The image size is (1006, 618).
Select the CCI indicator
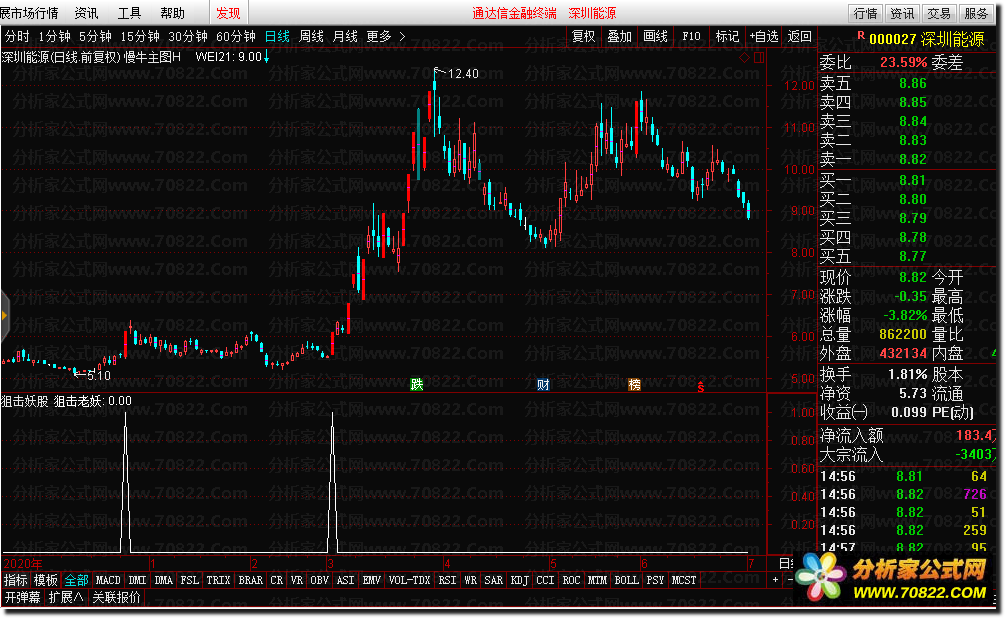tap(545, 580)
